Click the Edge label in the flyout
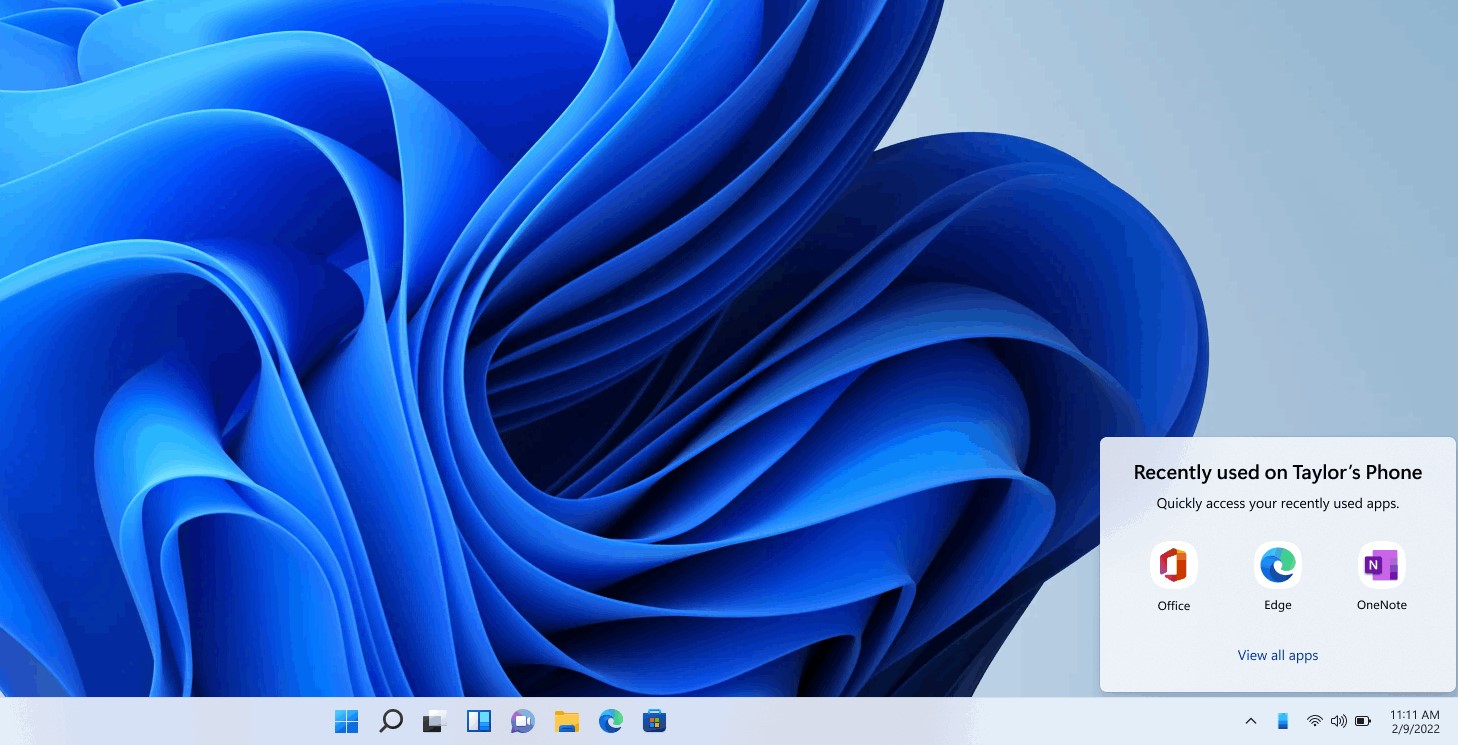The image size is (1458, 745). click(x=1278, y=605)
